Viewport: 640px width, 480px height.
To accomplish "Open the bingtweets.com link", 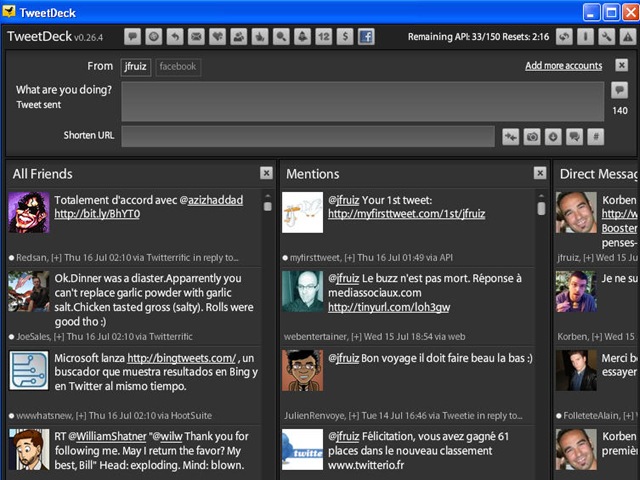I will tap(182, 358).
